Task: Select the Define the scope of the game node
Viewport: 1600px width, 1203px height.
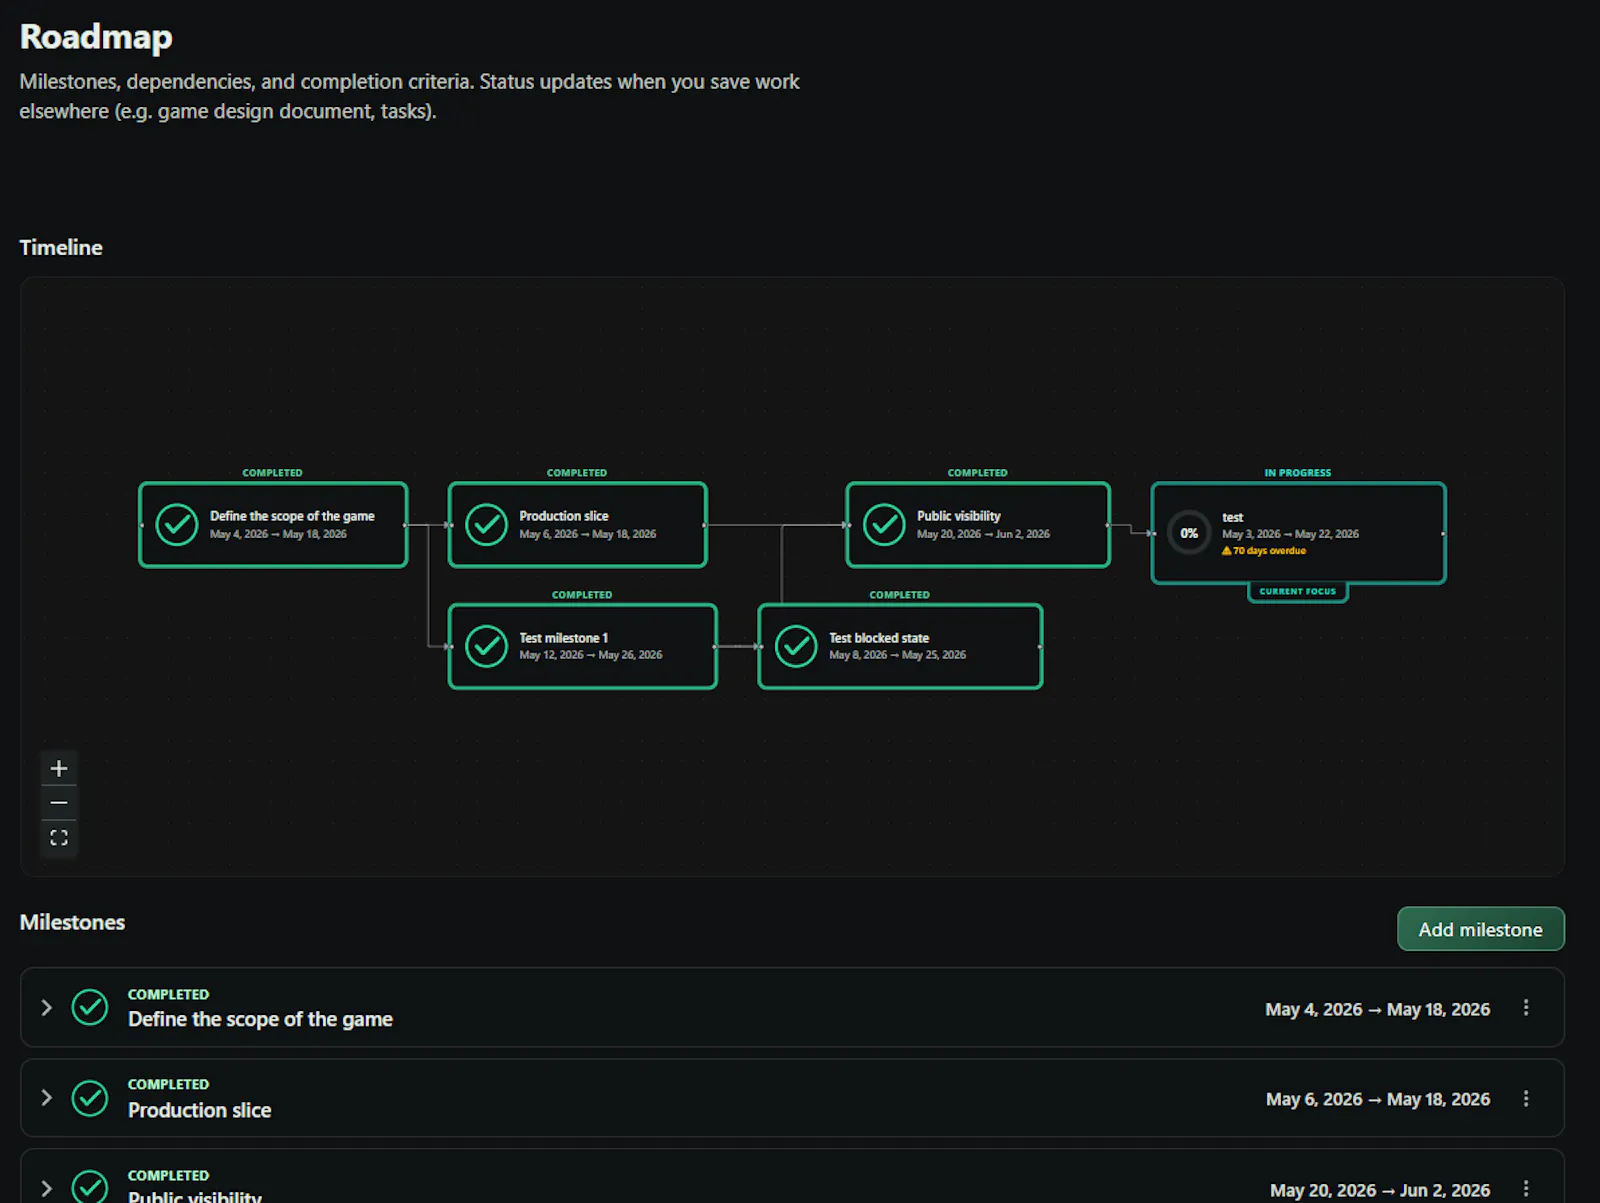Action: [273, 525]
